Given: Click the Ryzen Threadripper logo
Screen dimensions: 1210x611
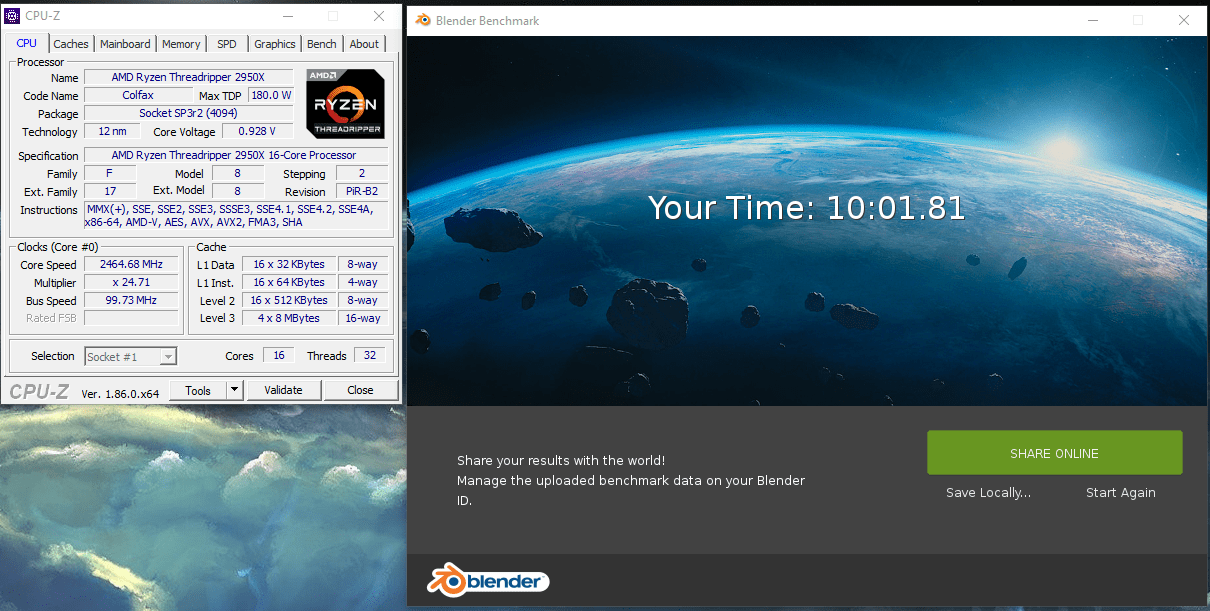Looking at the screenshot, I should point(344,104).
